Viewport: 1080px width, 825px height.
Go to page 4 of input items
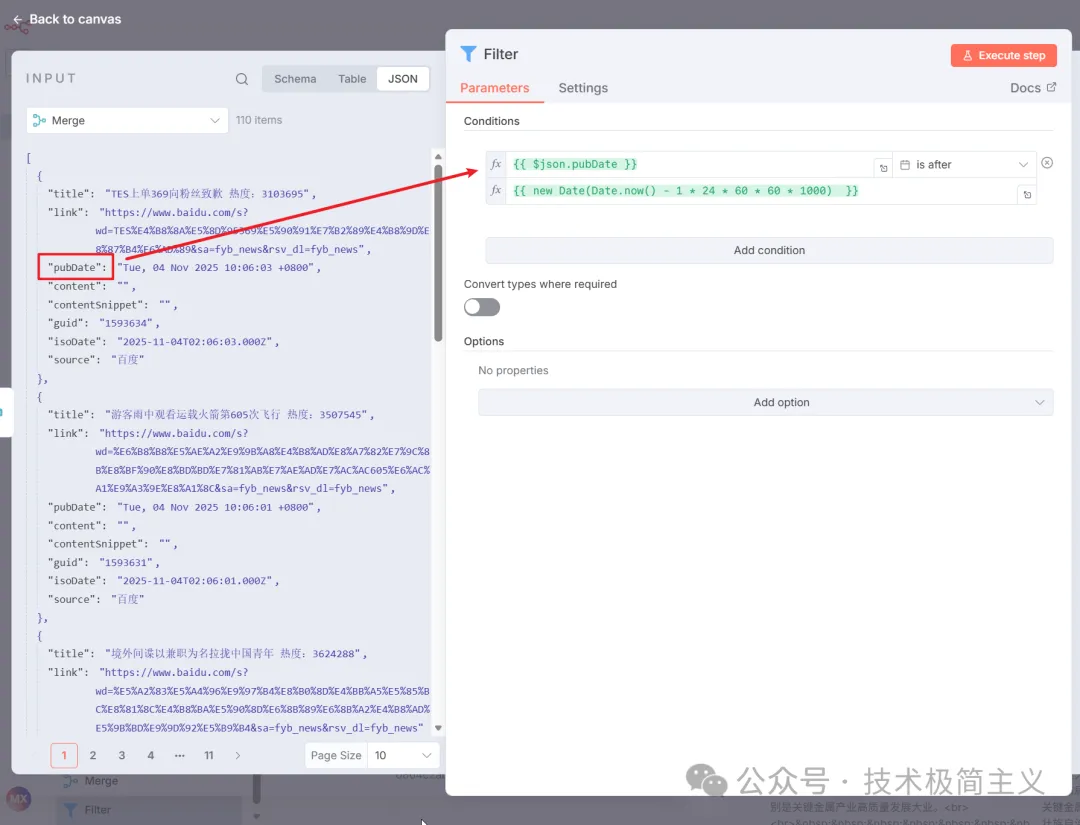point(151,755)
